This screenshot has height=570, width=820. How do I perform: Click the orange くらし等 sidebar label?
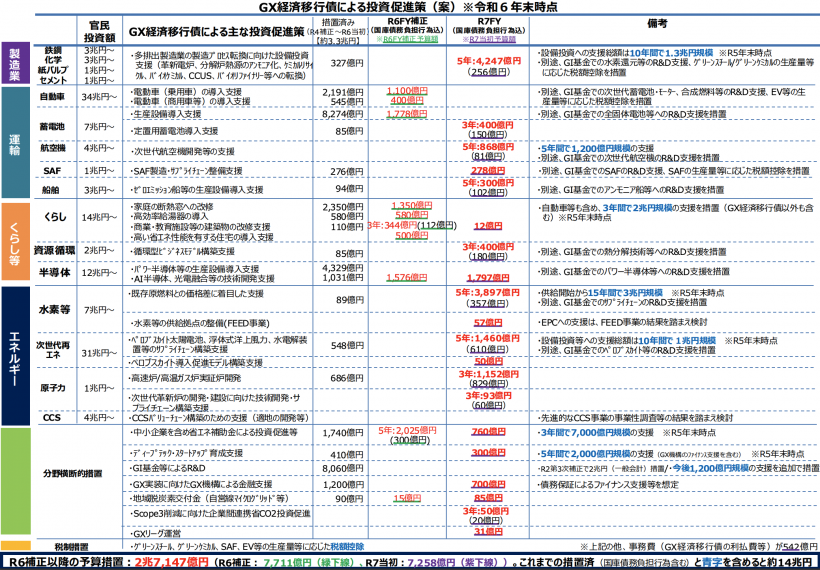click(x=14, y=240)
